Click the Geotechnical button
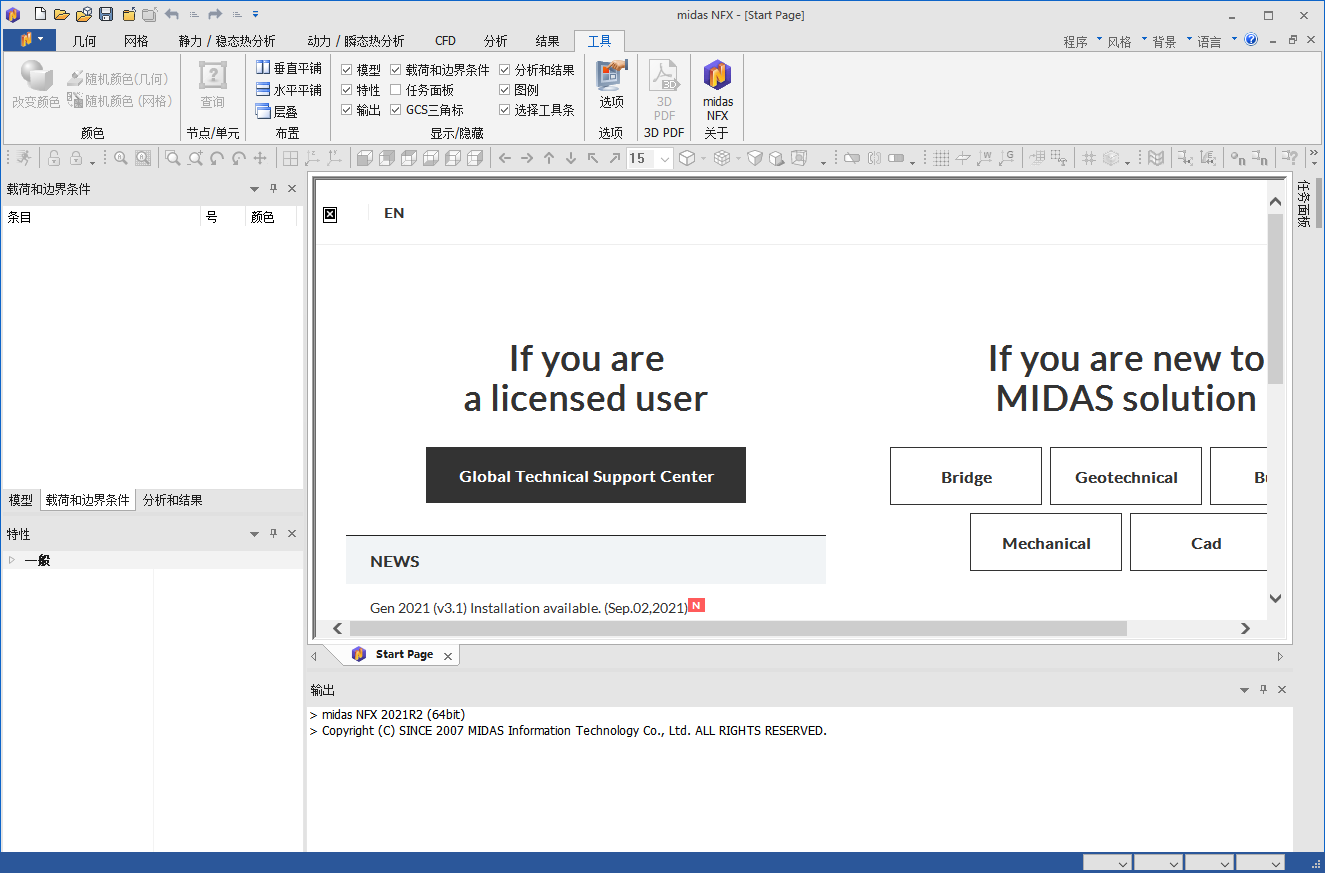Viewport: 1325px width, 873px height. click(x=1126, y=476)
